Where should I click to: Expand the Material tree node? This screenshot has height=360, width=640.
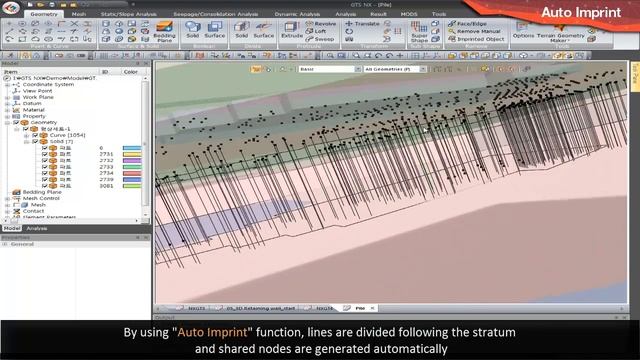pyautogui.click(x=7, y=110)
